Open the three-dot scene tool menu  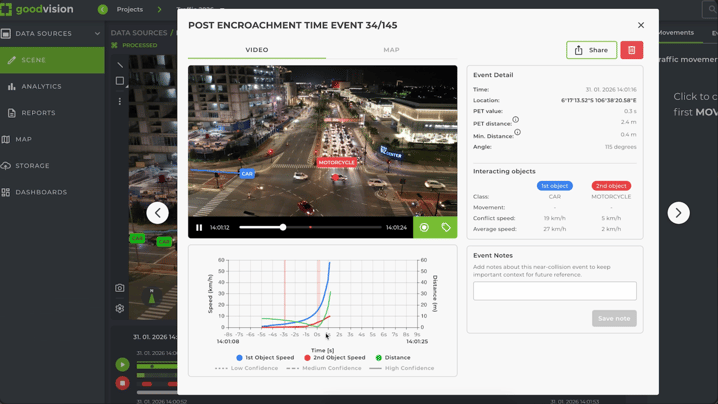[120, 101]
